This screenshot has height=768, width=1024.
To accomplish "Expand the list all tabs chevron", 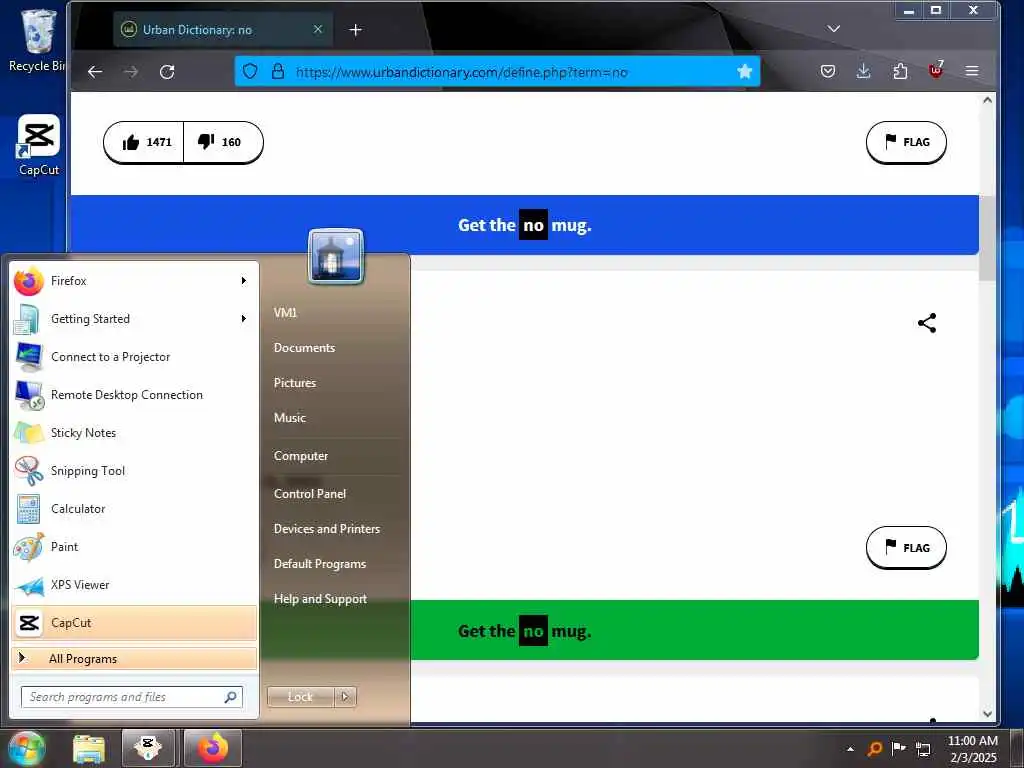I will (833, 29).
